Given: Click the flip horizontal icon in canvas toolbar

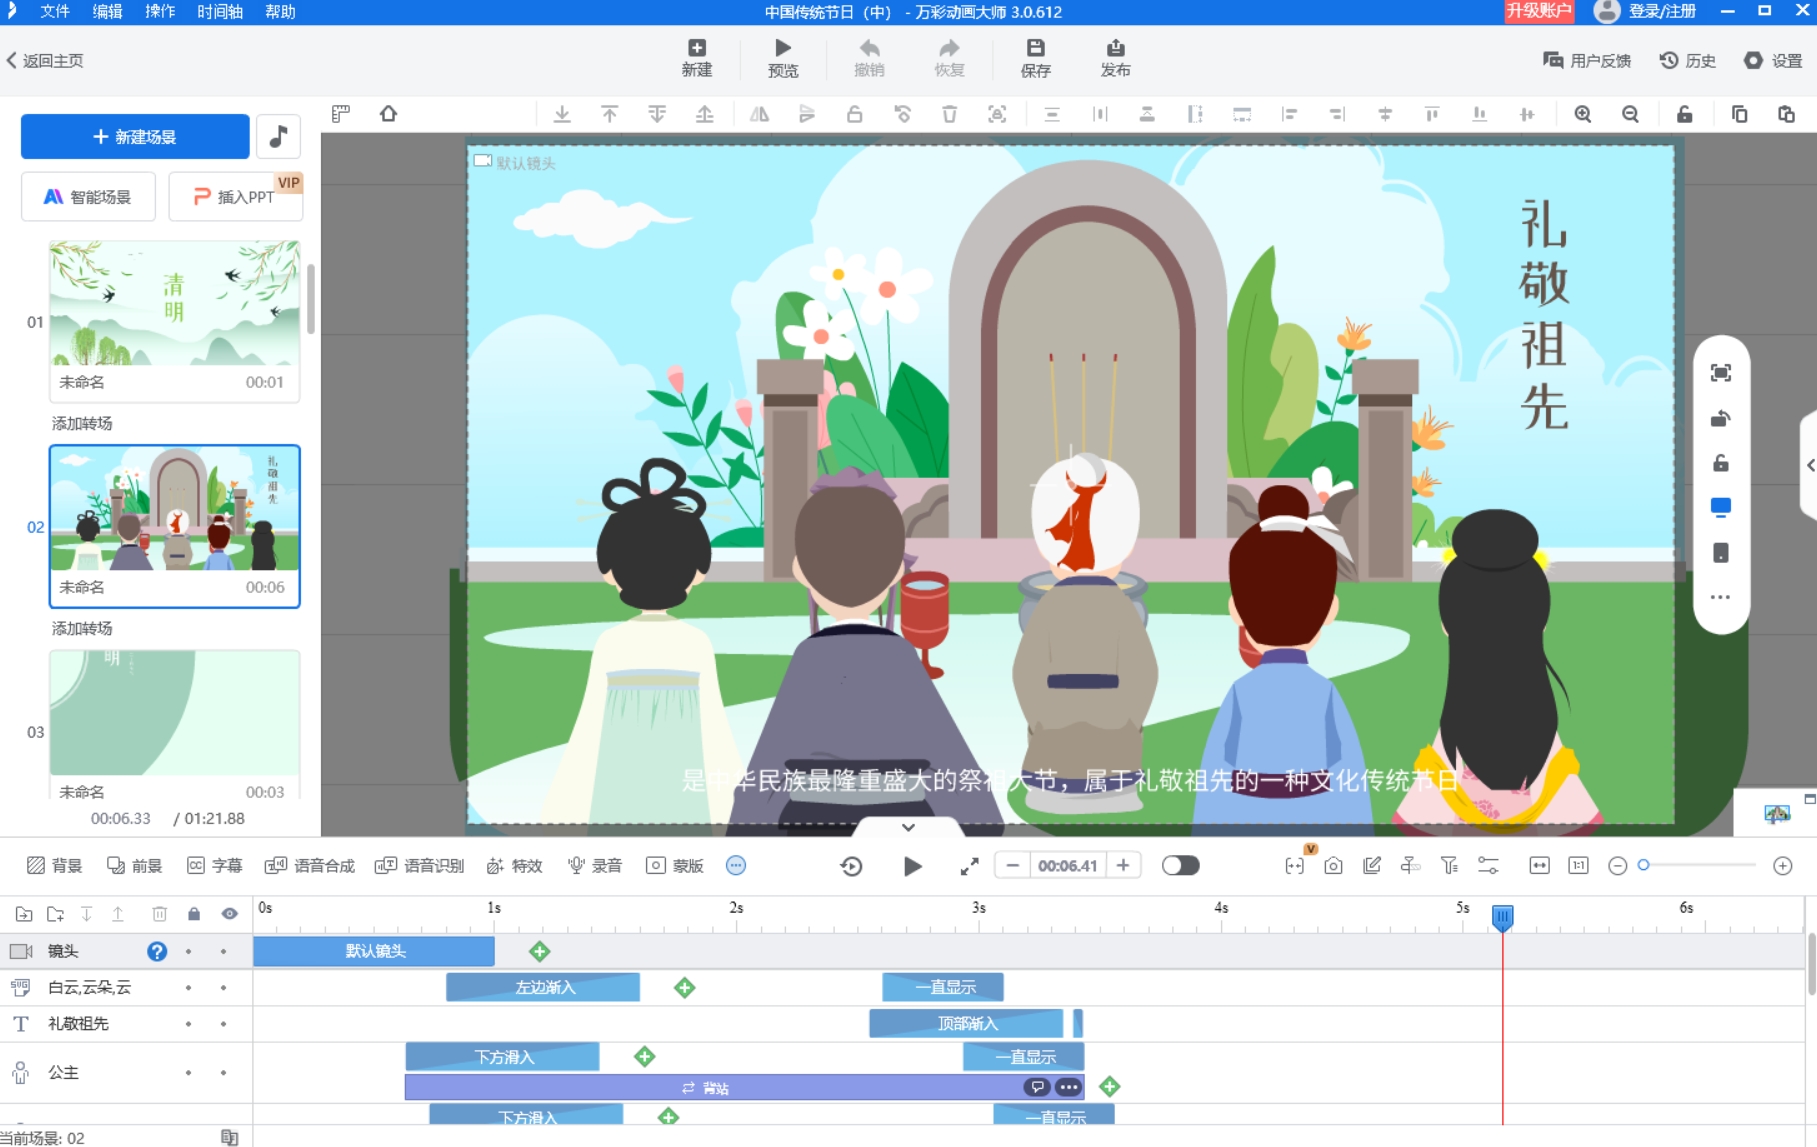Looking at the screenshot, I should 759,114.
